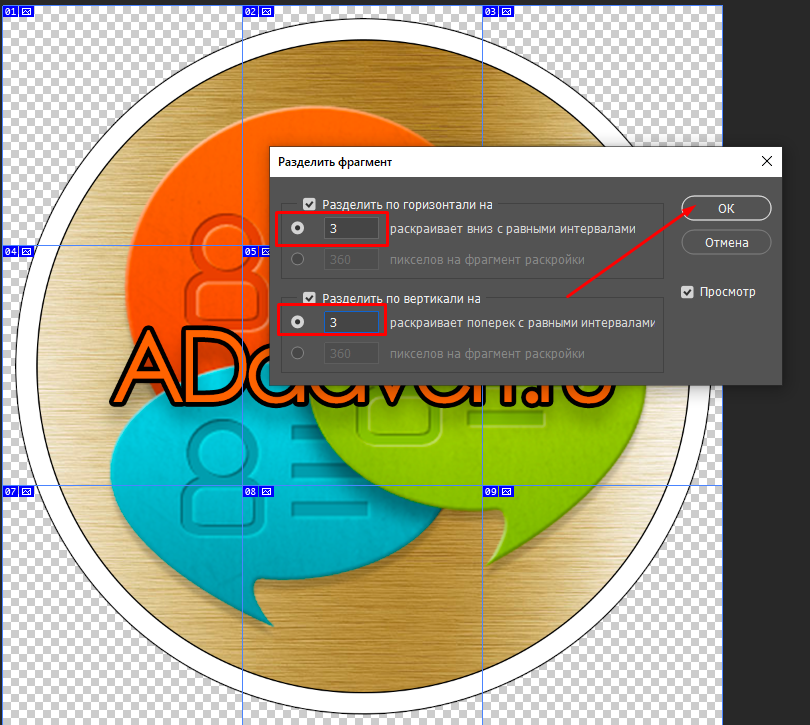Click slice 07 number badge
The image size is (810, 725).
click(10, 491)
